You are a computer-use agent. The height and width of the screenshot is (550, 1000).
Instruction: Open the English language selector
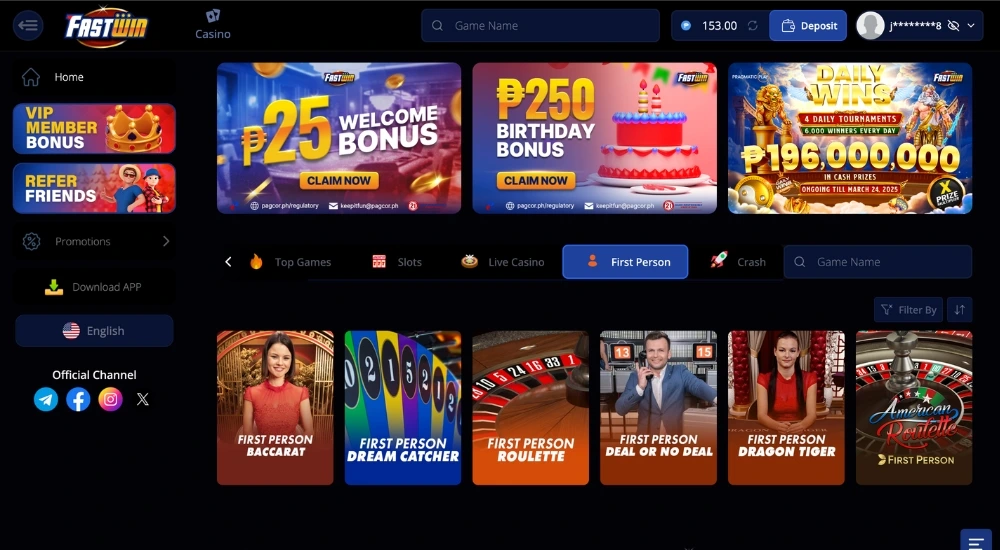tap(94, 331)
